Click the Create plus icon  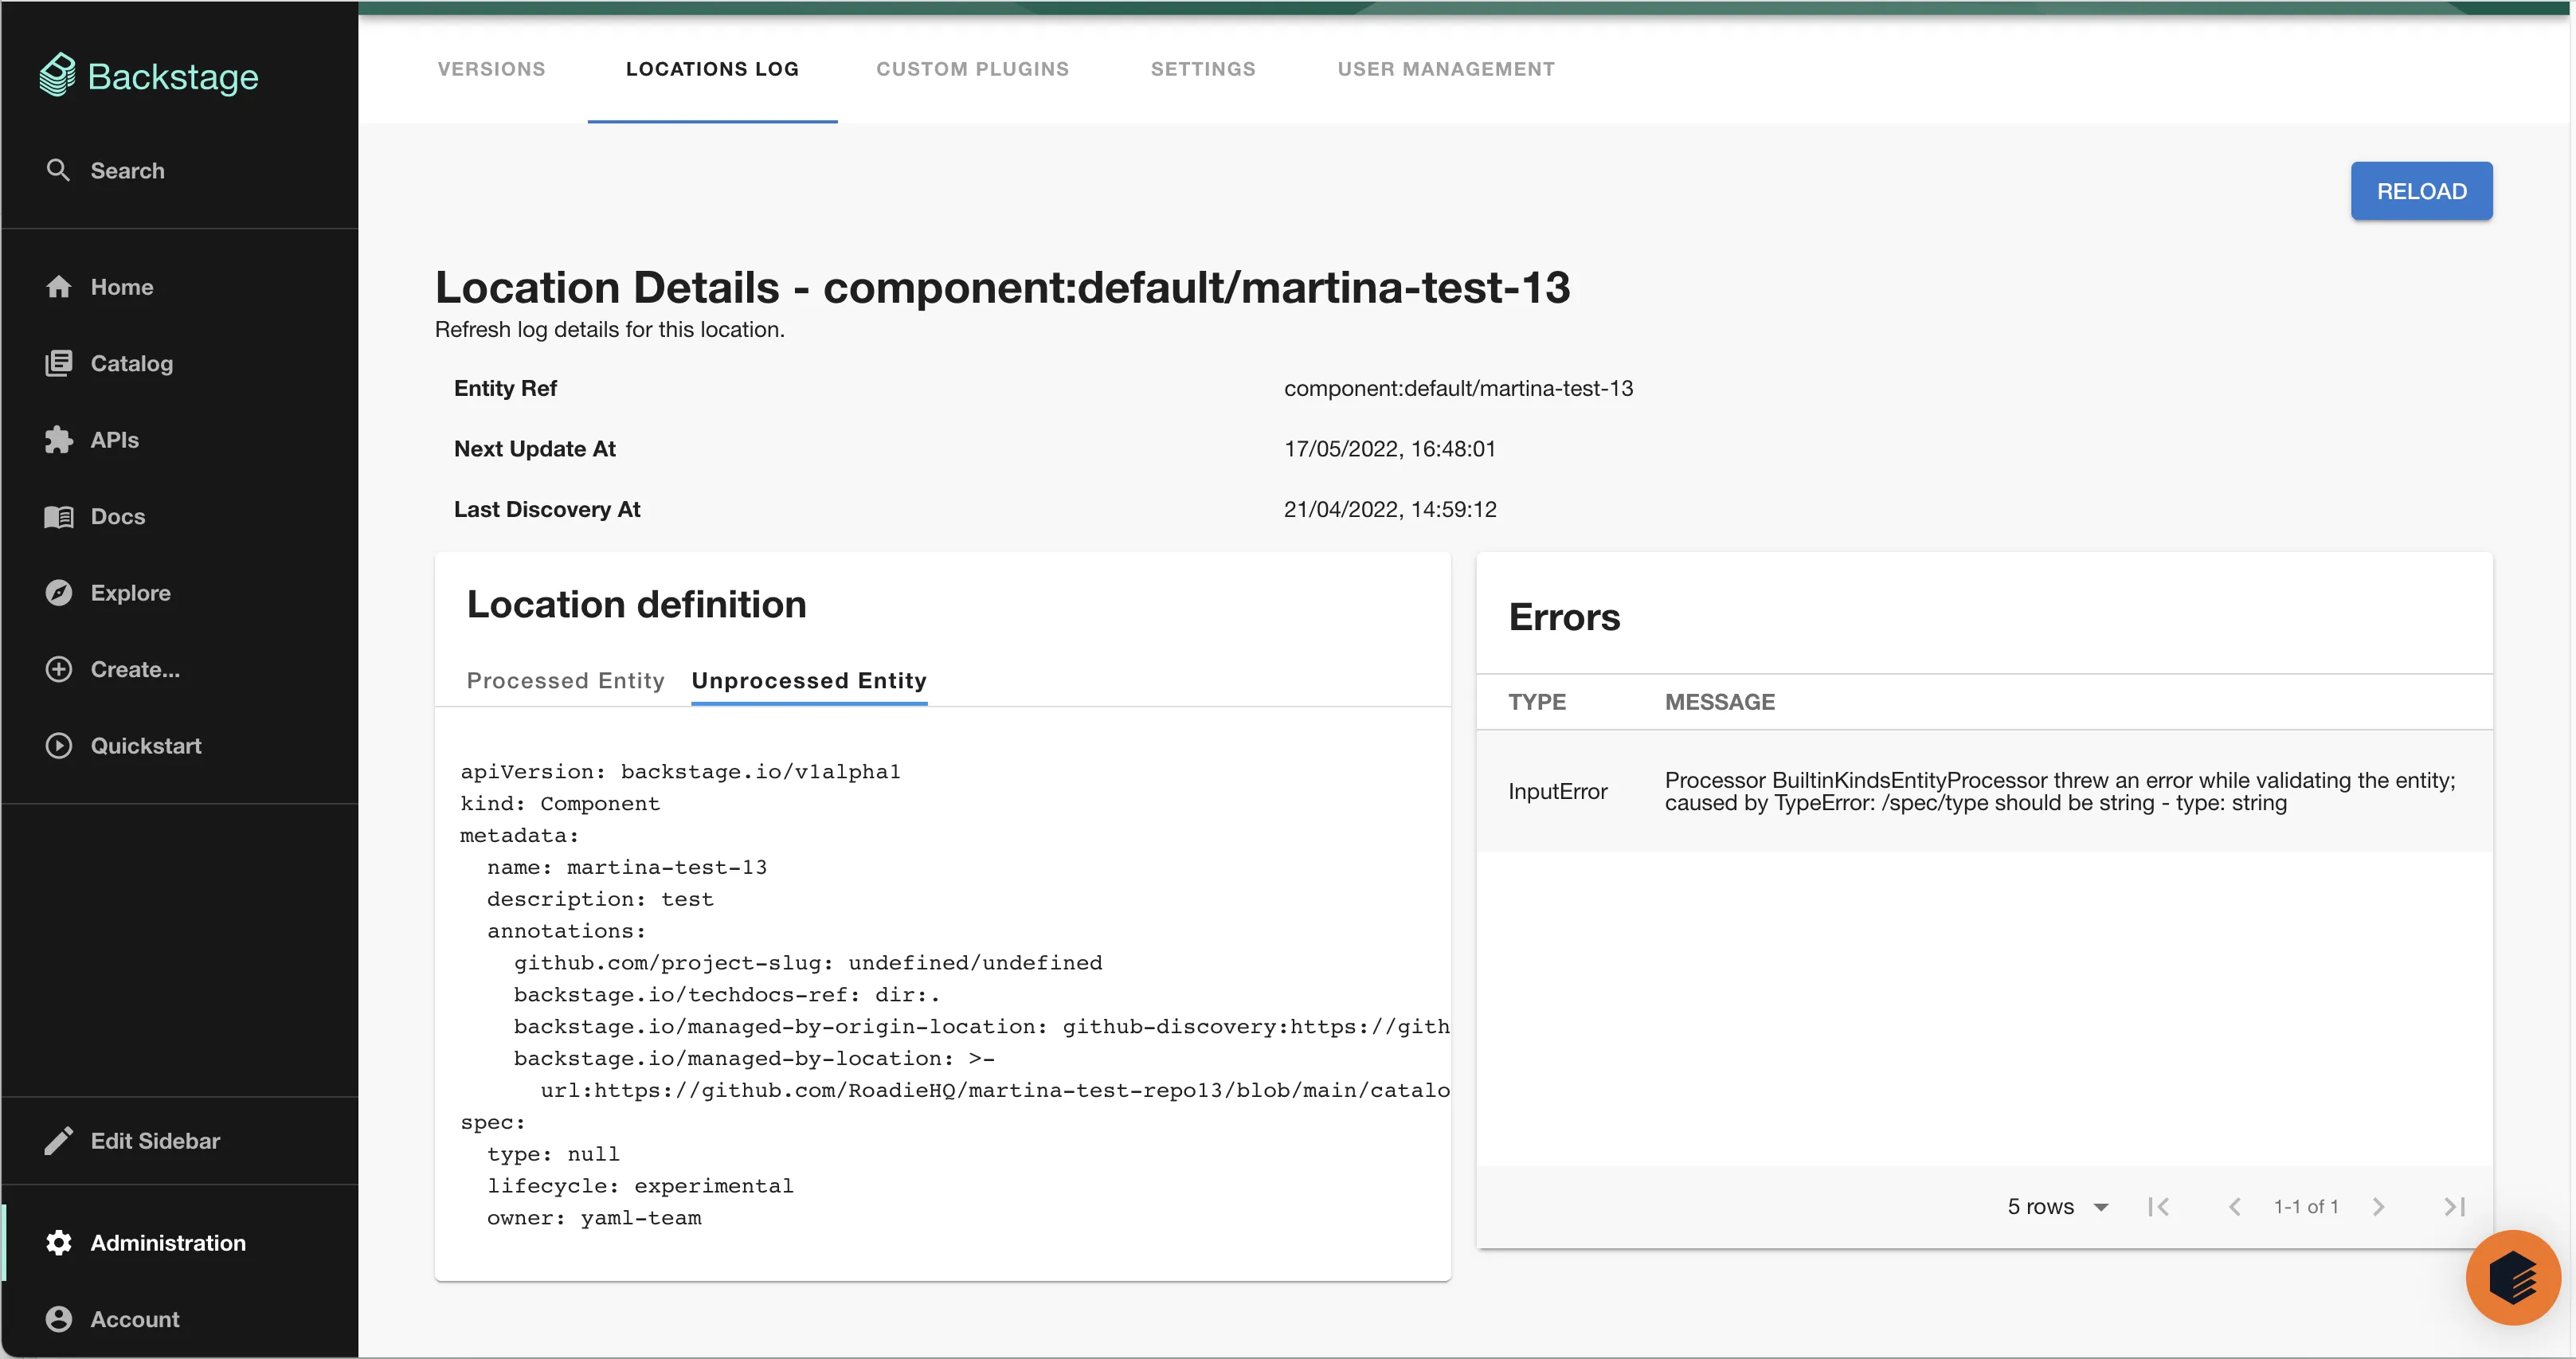[59, 669]
